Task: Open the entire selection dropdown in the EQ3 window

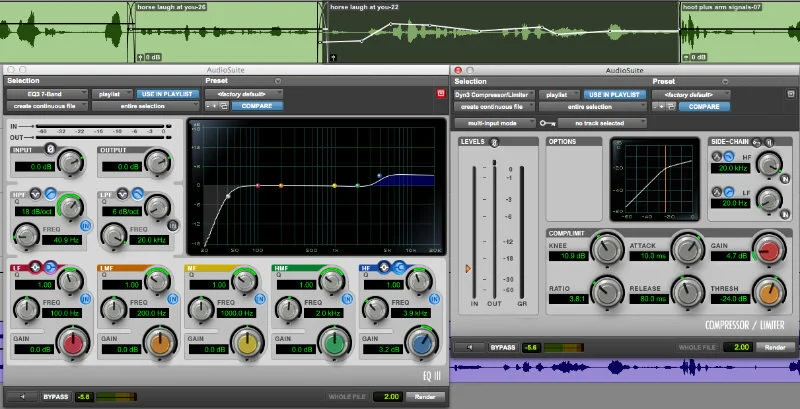Action: click(x=145, y=106)
